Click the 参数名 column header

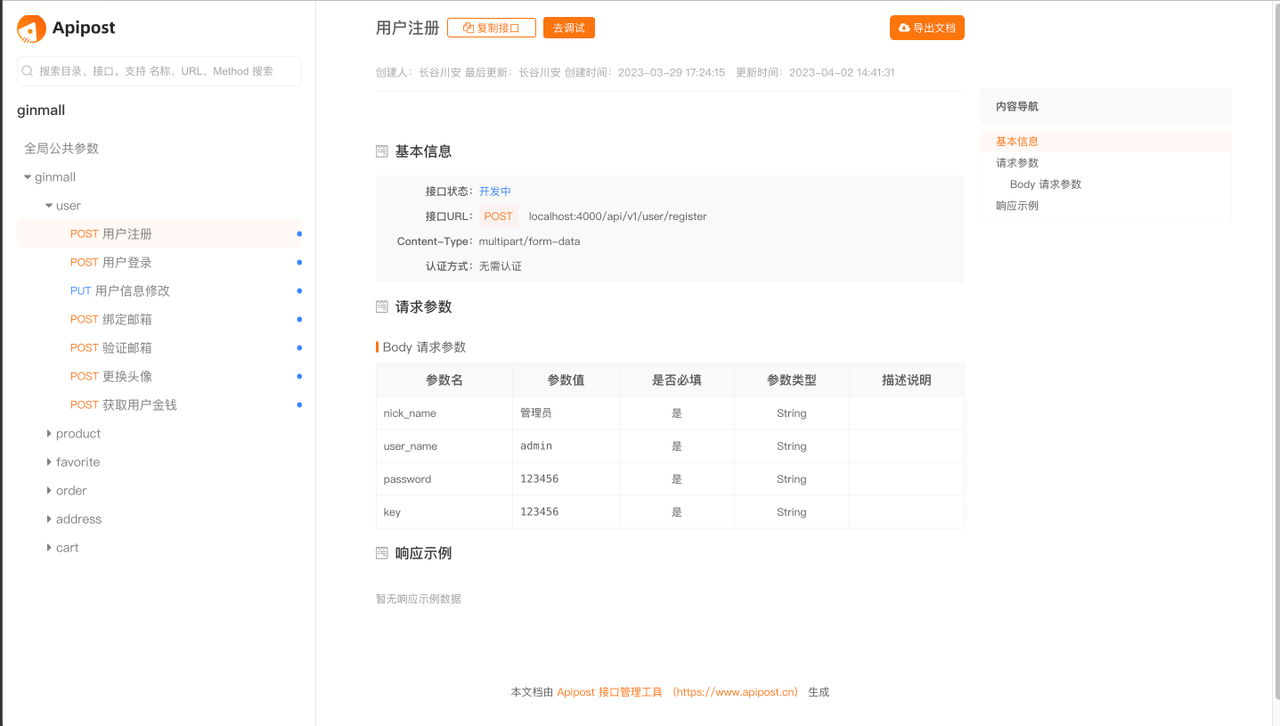444,380
